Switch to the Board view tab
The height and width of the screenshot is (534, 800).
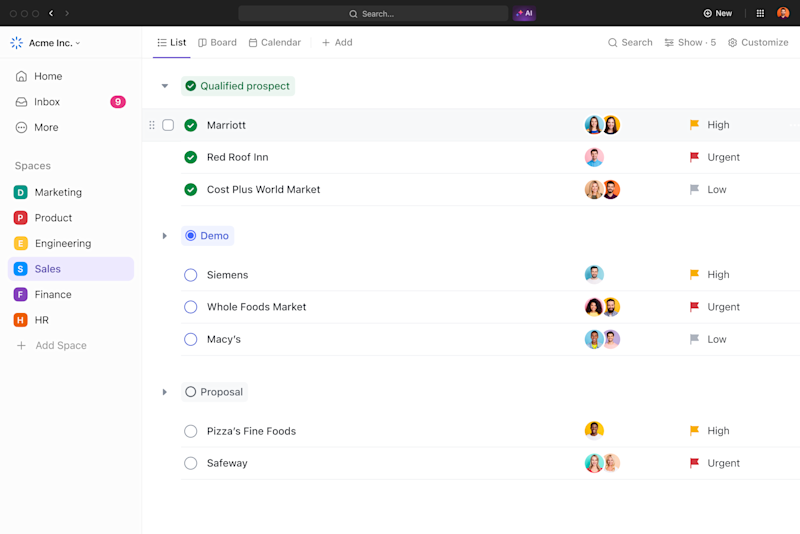tap(217, 42)
